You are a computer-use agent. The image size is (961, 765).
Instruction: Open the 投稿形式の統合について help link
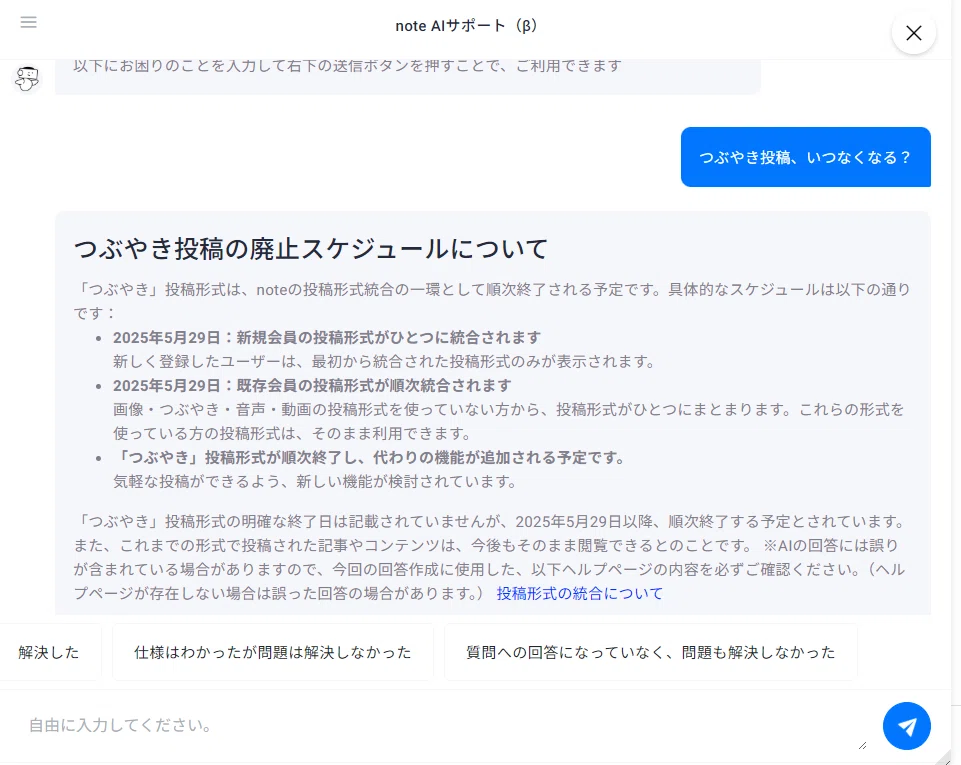coord(579,593)
